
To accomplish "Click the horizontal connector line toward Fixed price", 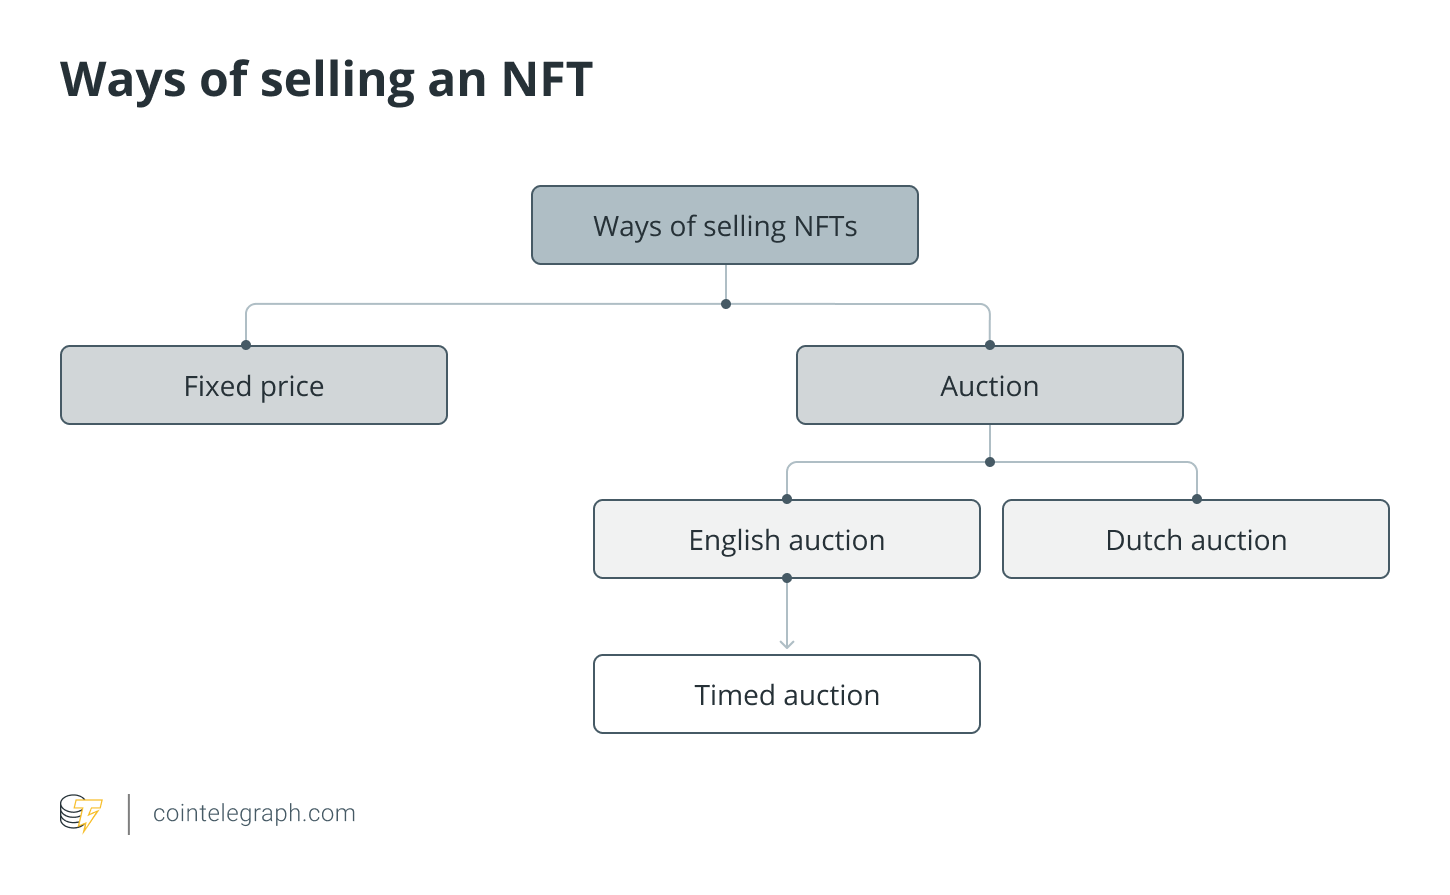I will pos(486,304).
